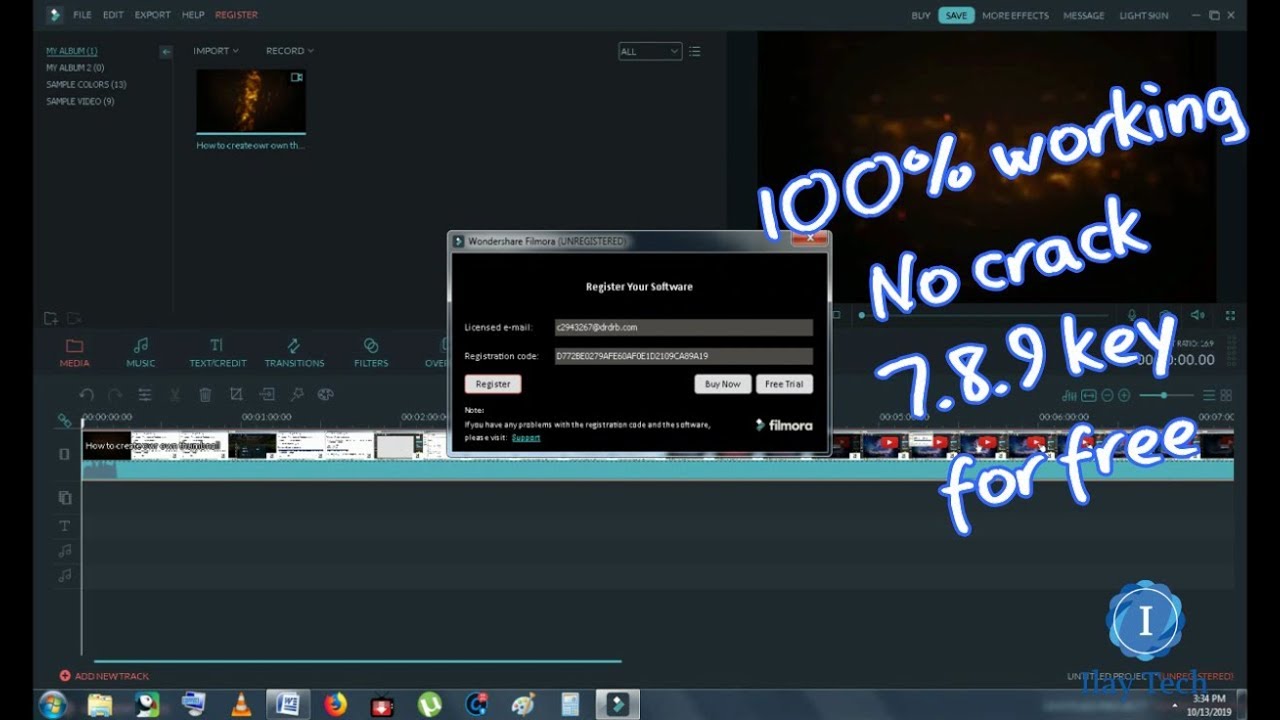The height and width of the screenshot is (720, 1280).
Task: Open the Media library tab
Action: pyautogui.click(x=74, y=352)
